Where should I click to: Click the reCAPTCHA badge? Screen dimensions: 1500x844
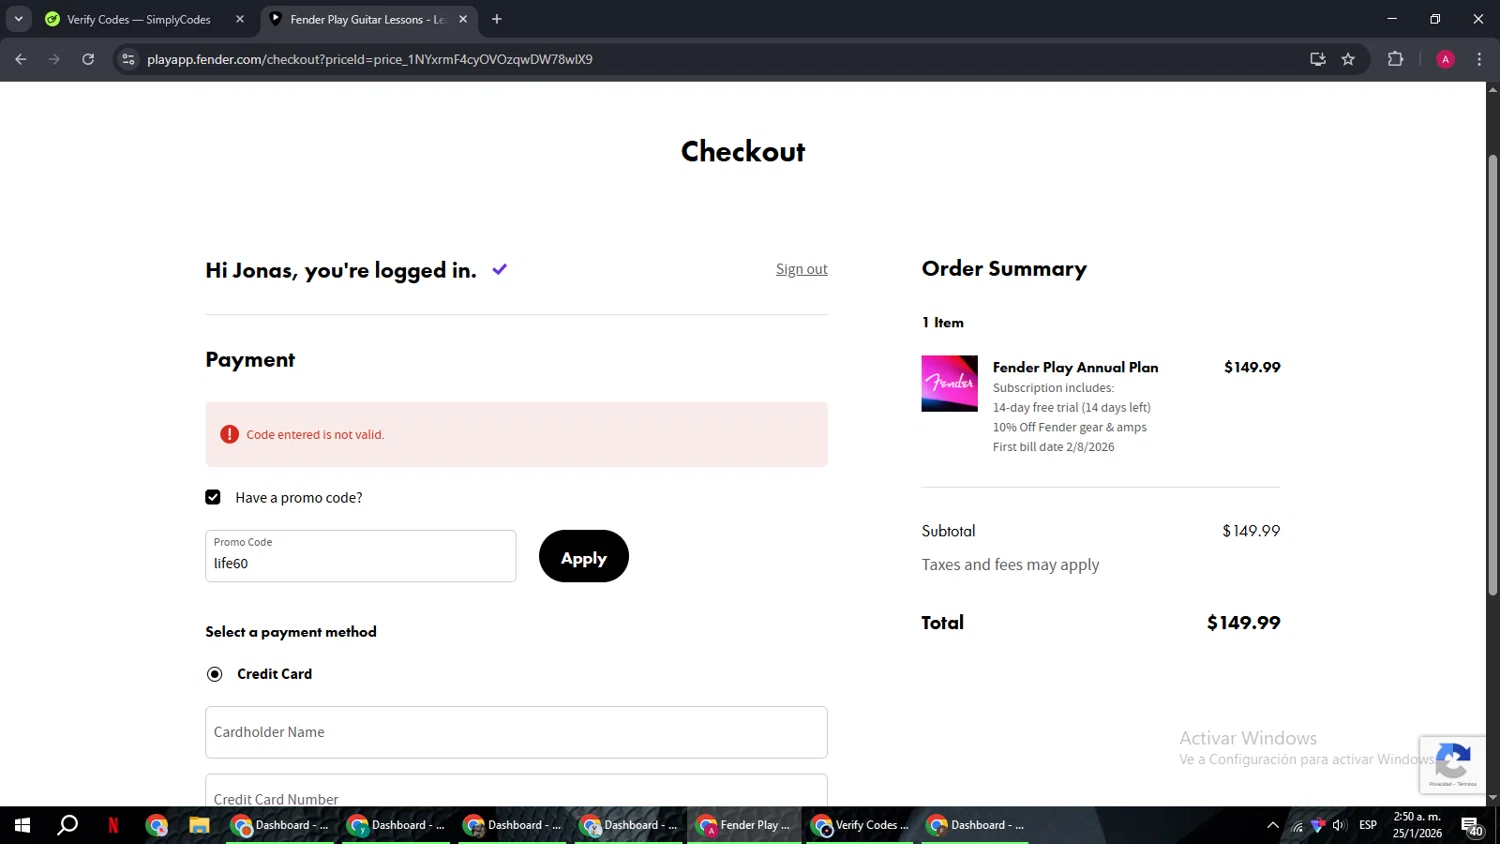(x=1452, y=763)
